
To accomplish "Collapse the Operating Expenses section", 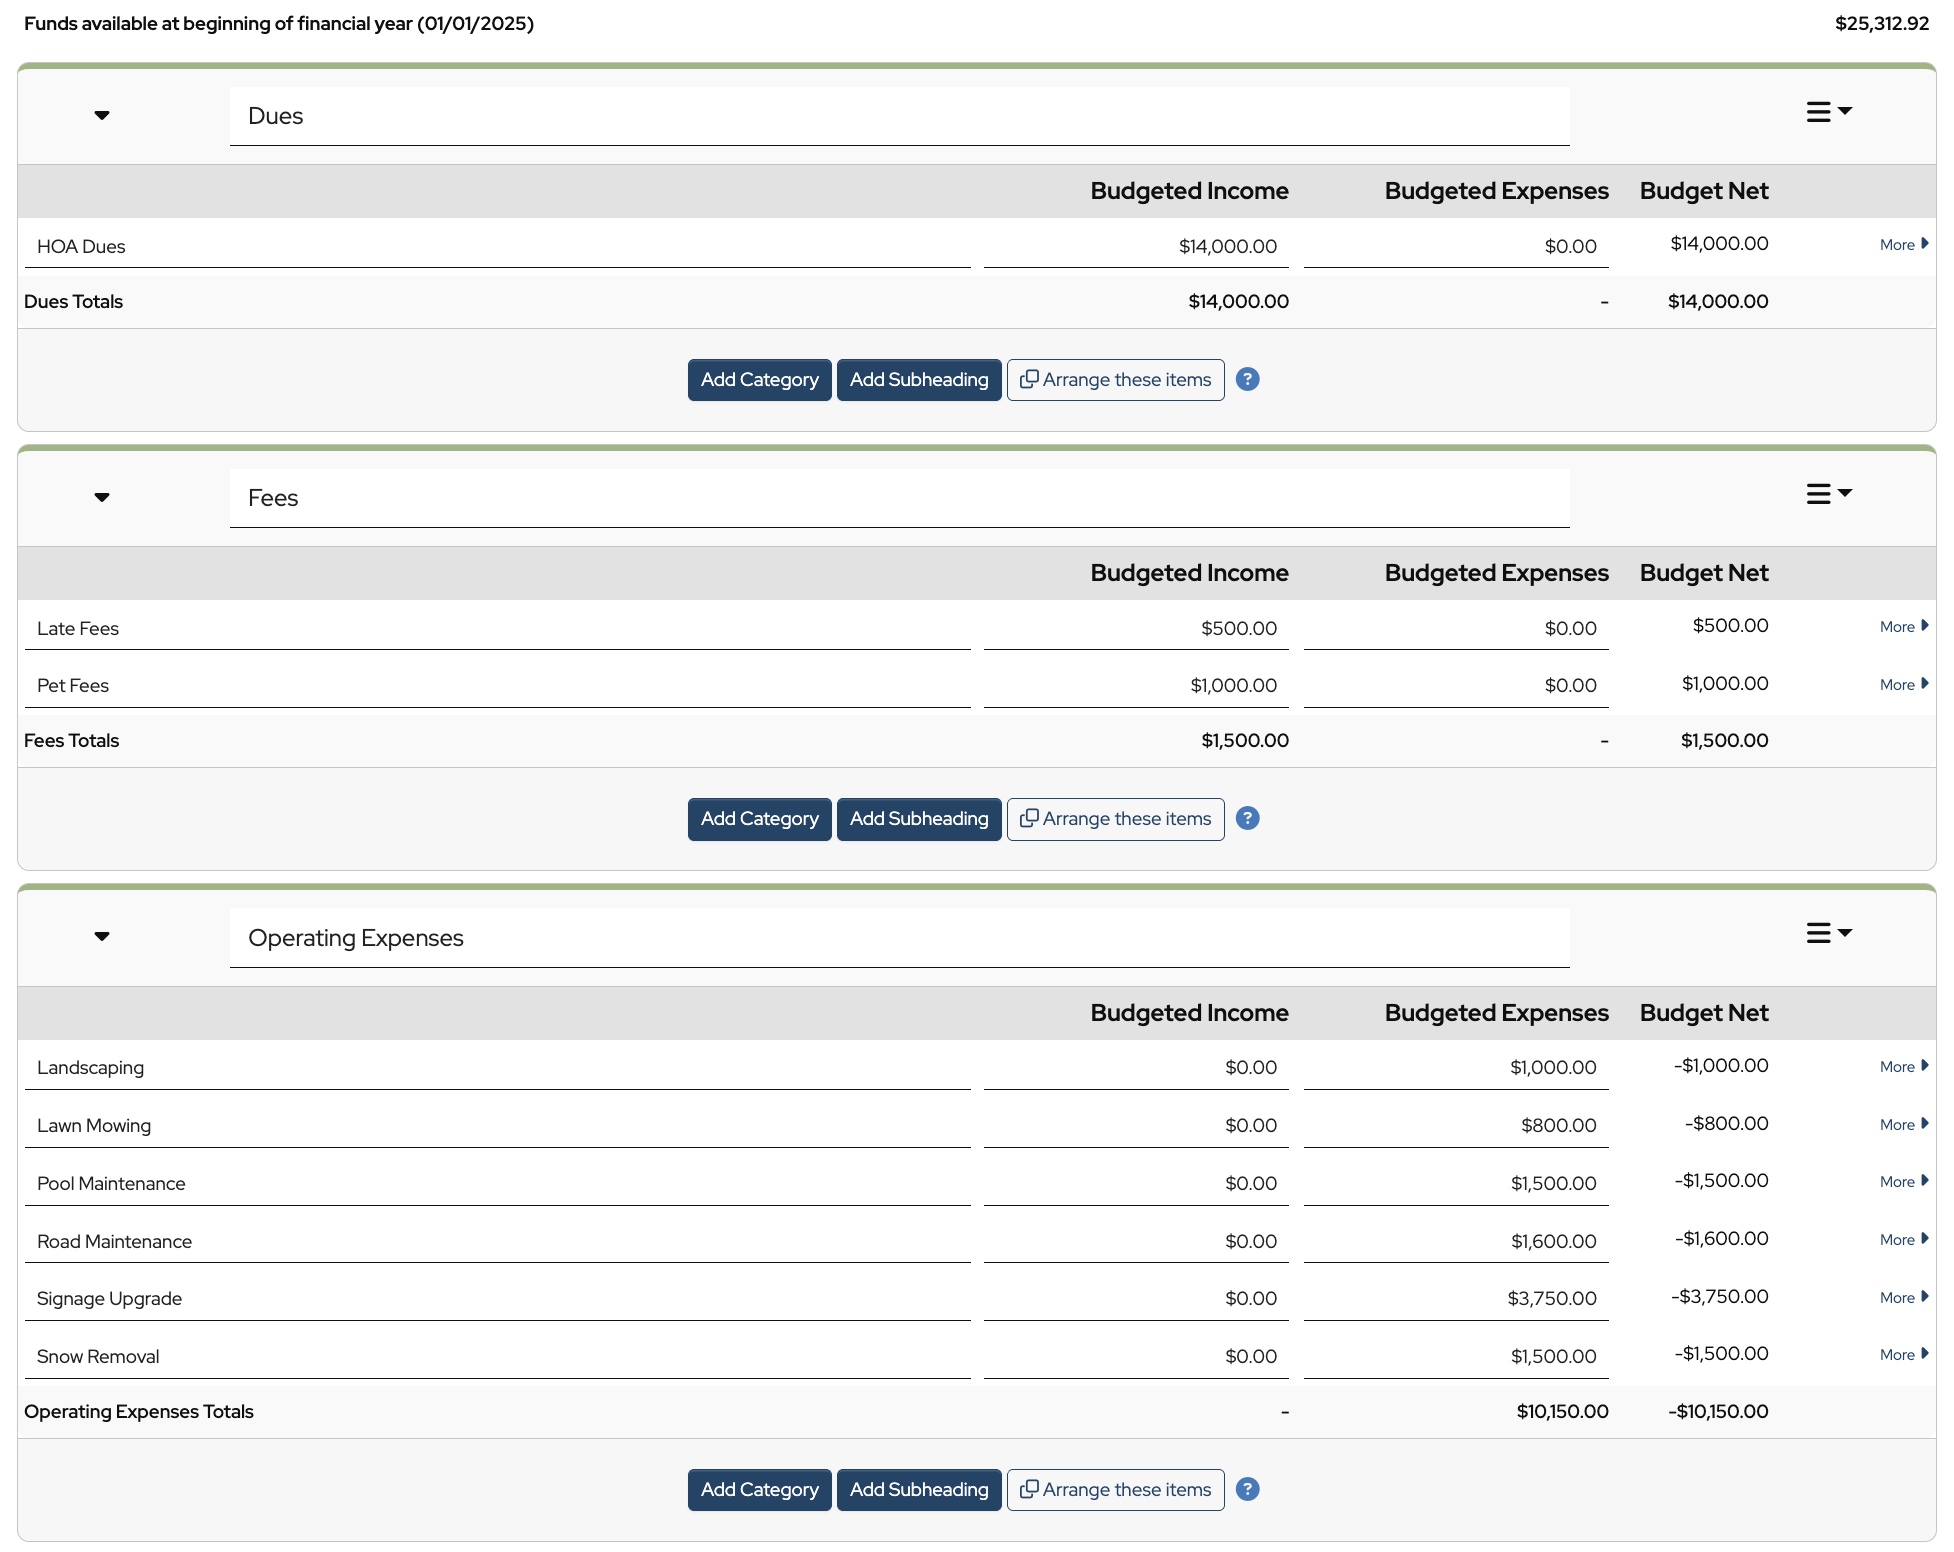I will pyautogui.click(x=102, y=937).
